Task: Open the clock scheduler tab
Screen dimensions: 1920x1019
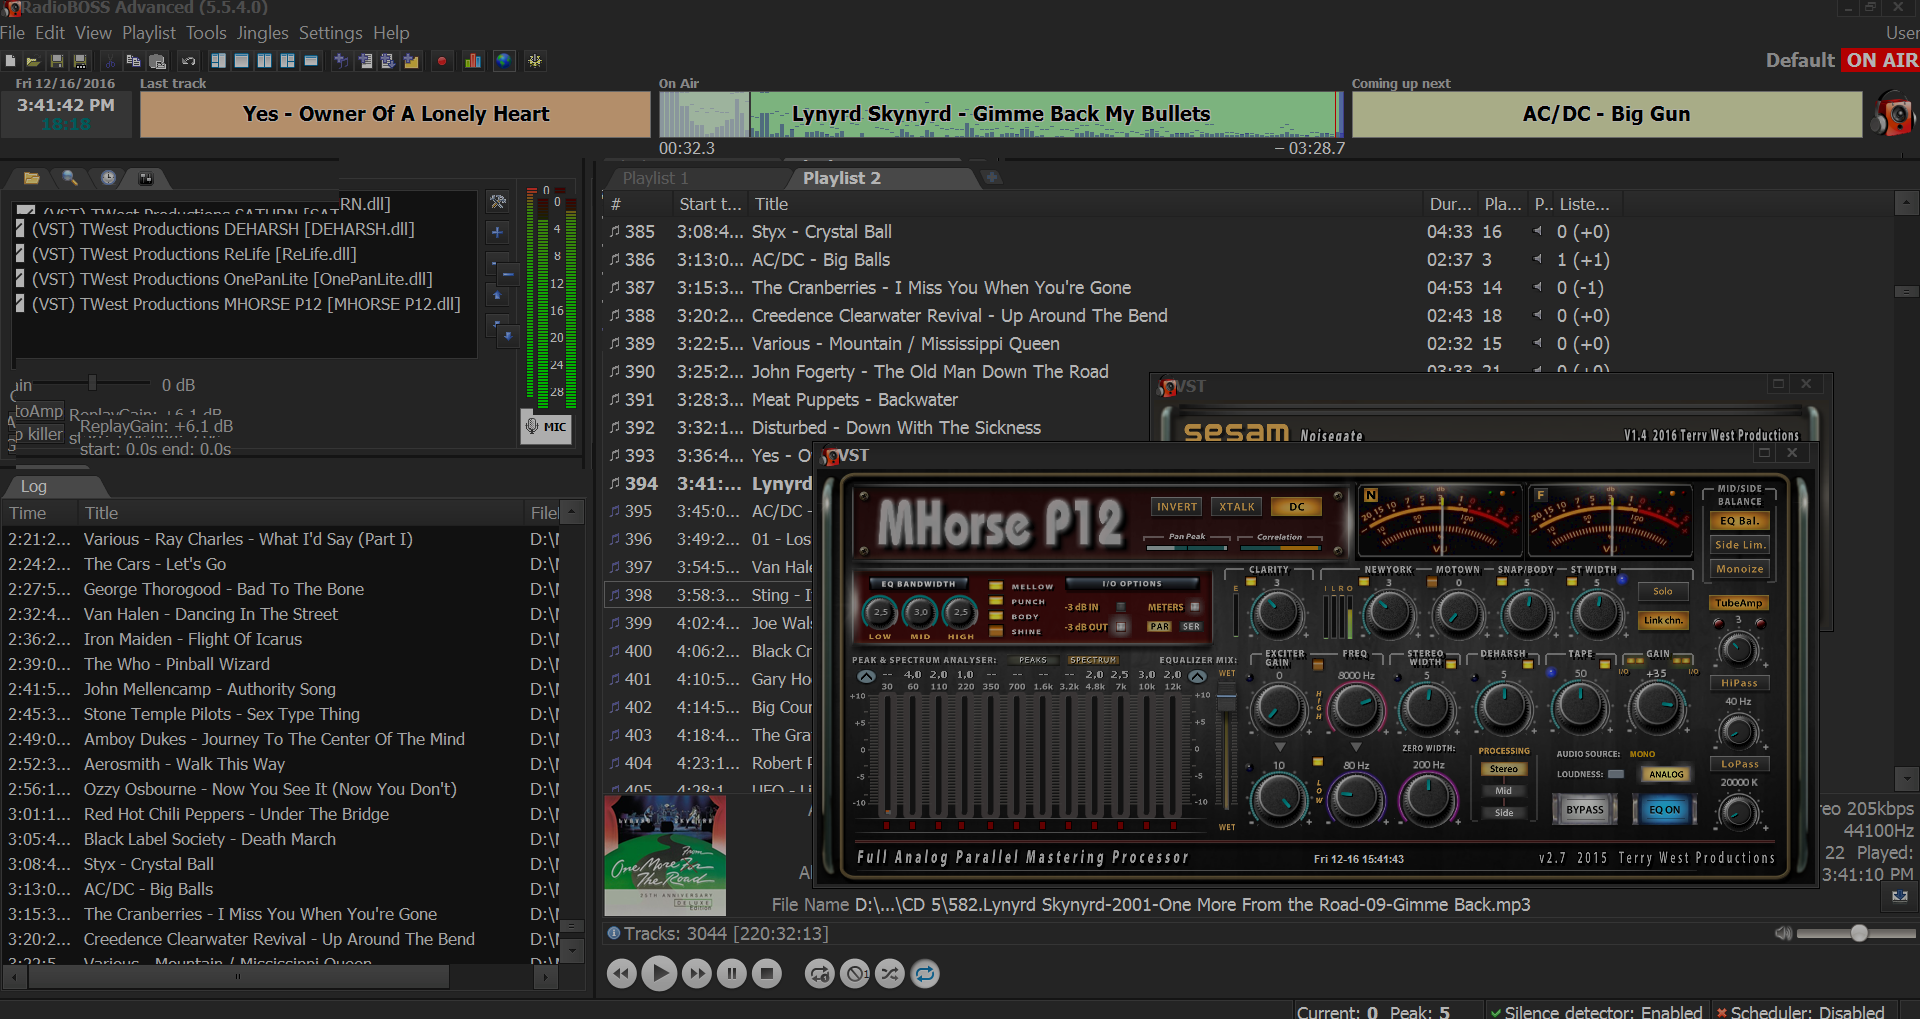Action: 108,178
